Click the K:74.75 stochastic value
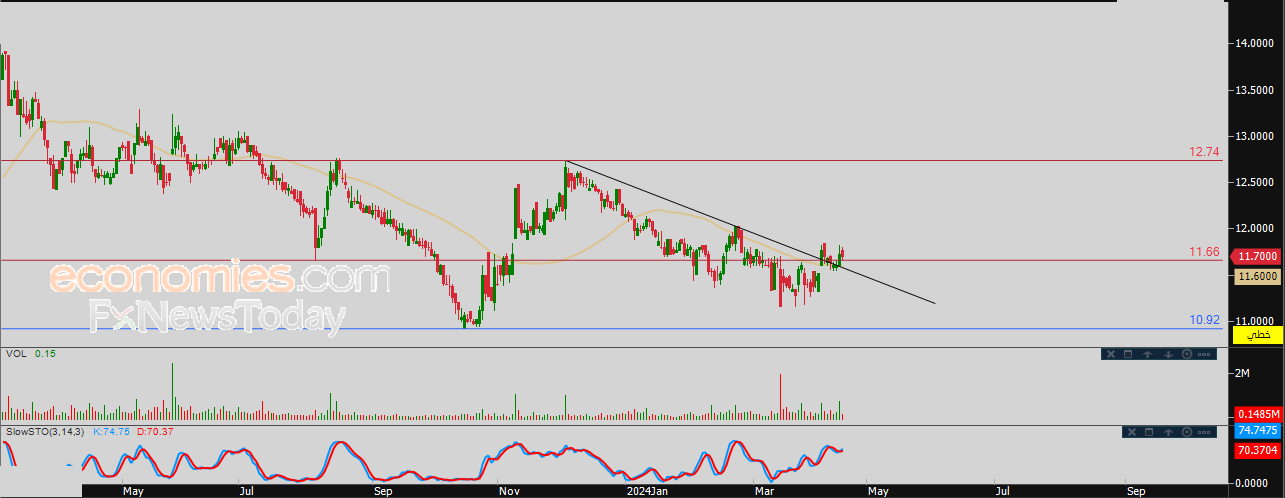 point(113,431)
